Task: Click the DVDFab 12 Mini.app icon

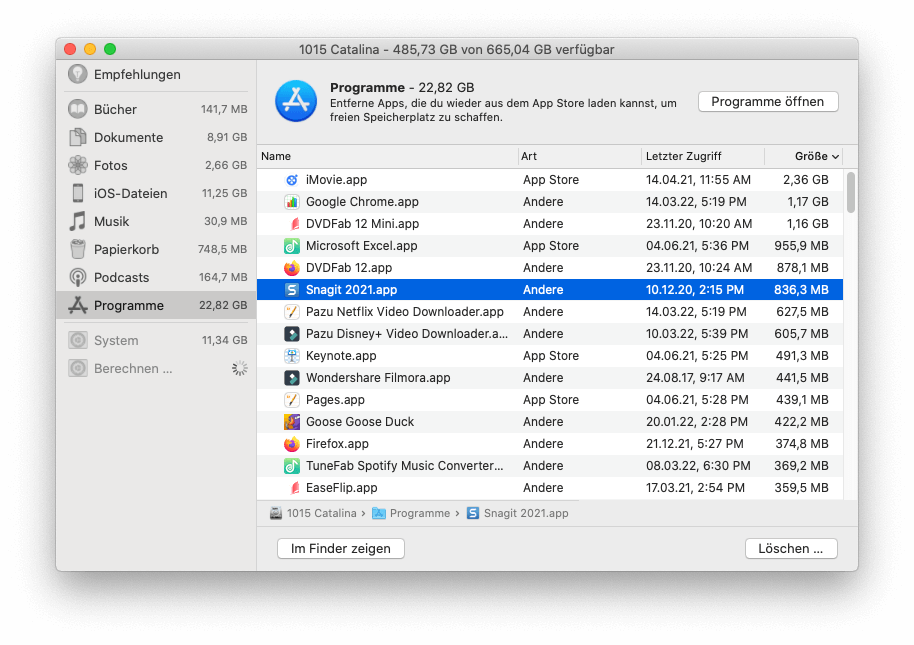Action: 294,224
